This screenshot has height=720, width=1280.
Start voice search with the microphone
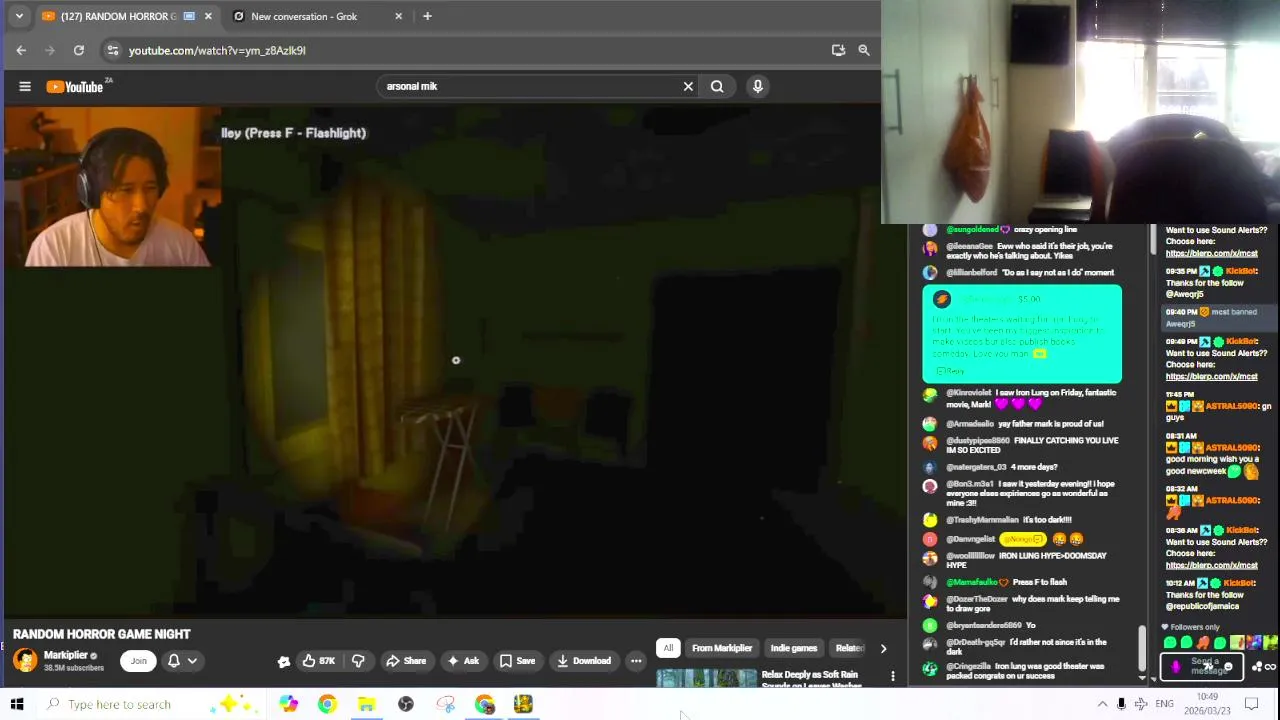(758, 86)
